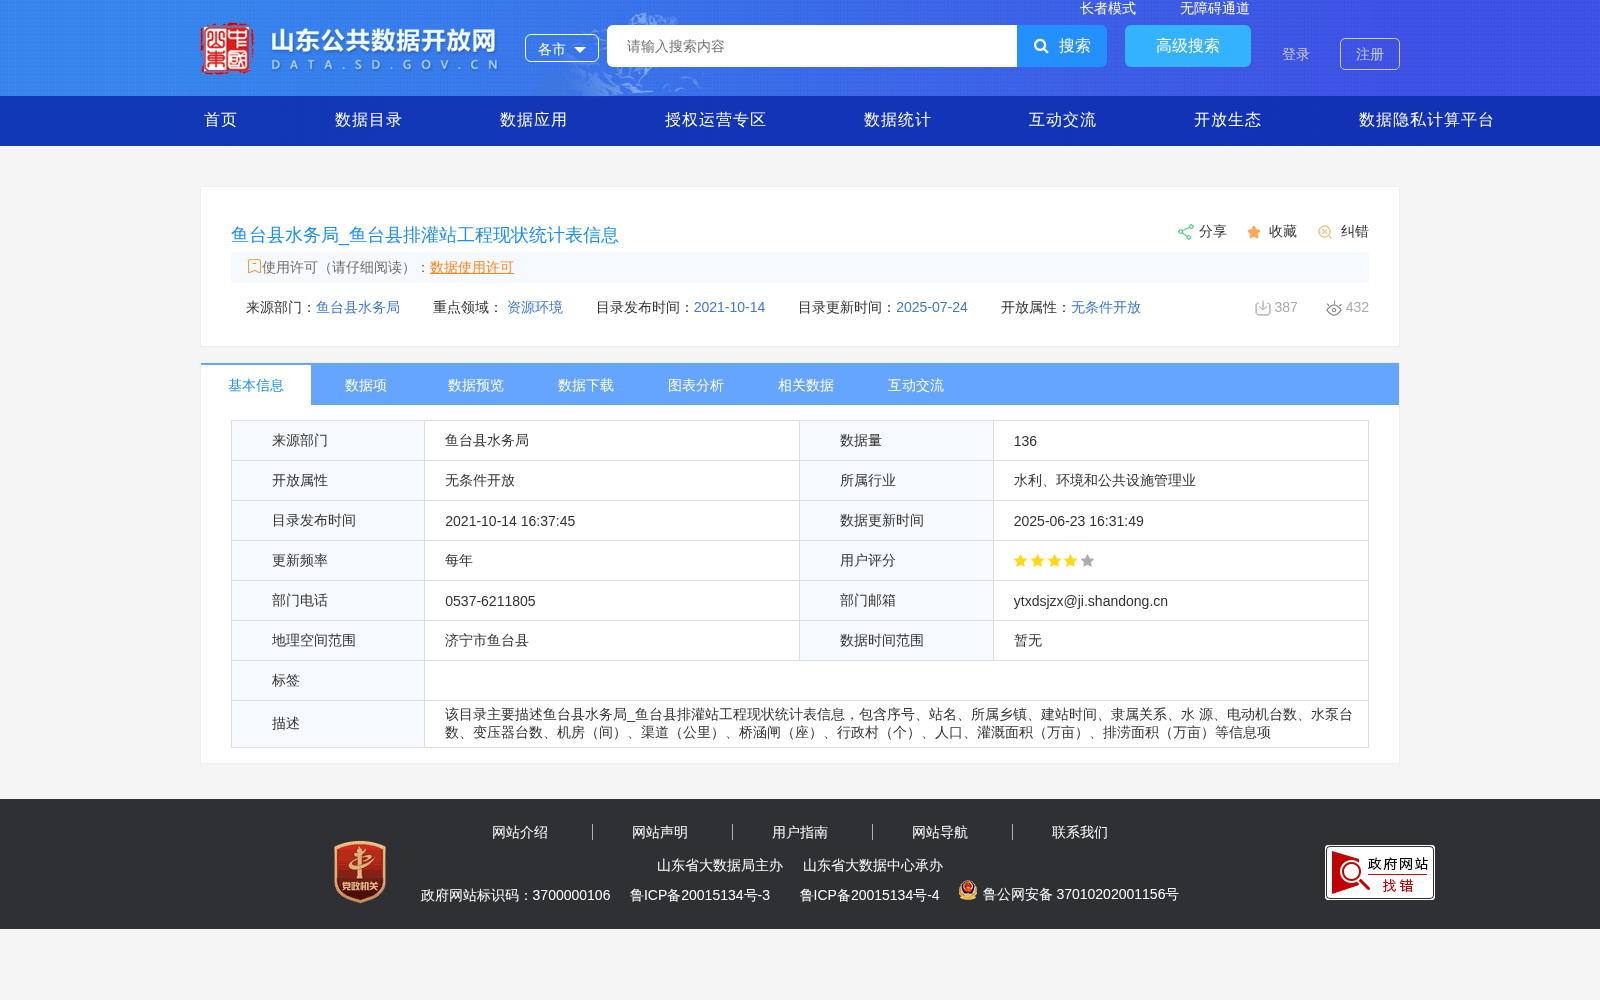Click the 登录 login link
1600x1000 pixels.
pos(1296,54)
